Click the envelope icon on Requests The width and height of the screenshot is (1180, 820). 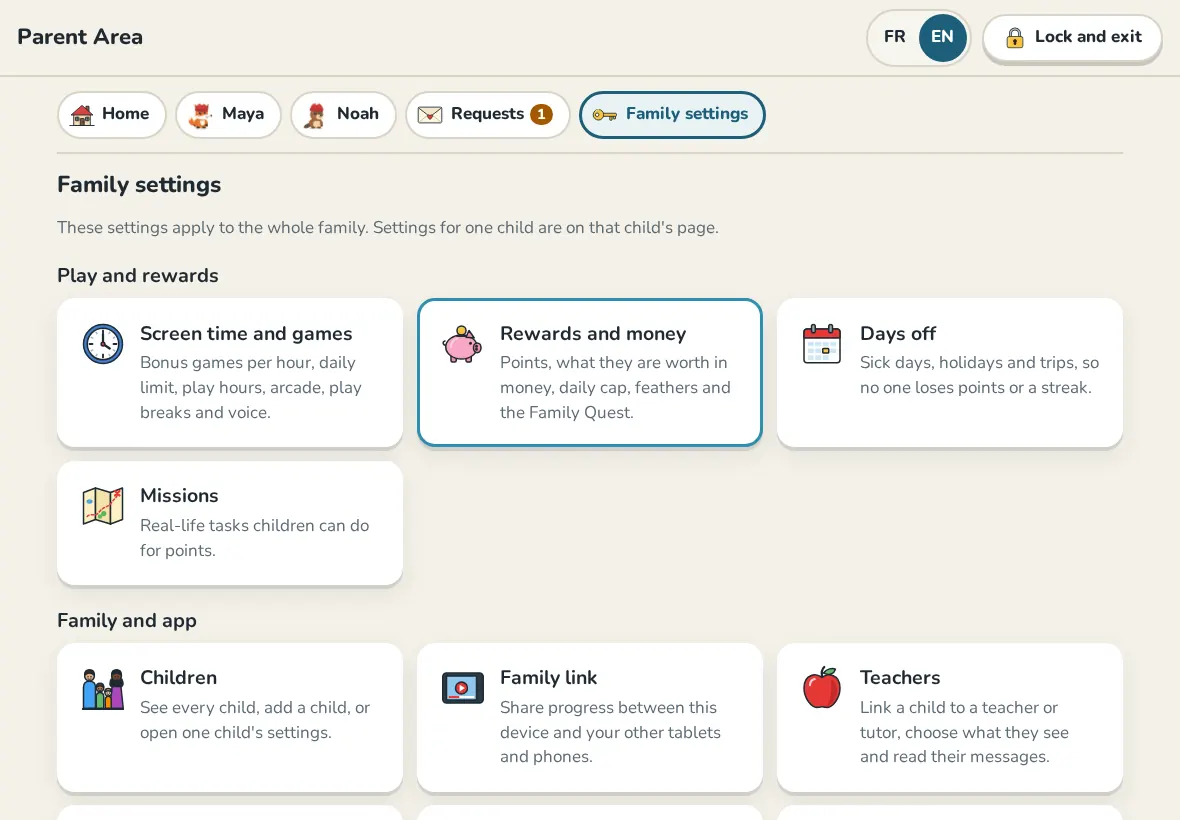tap(430, 114)
